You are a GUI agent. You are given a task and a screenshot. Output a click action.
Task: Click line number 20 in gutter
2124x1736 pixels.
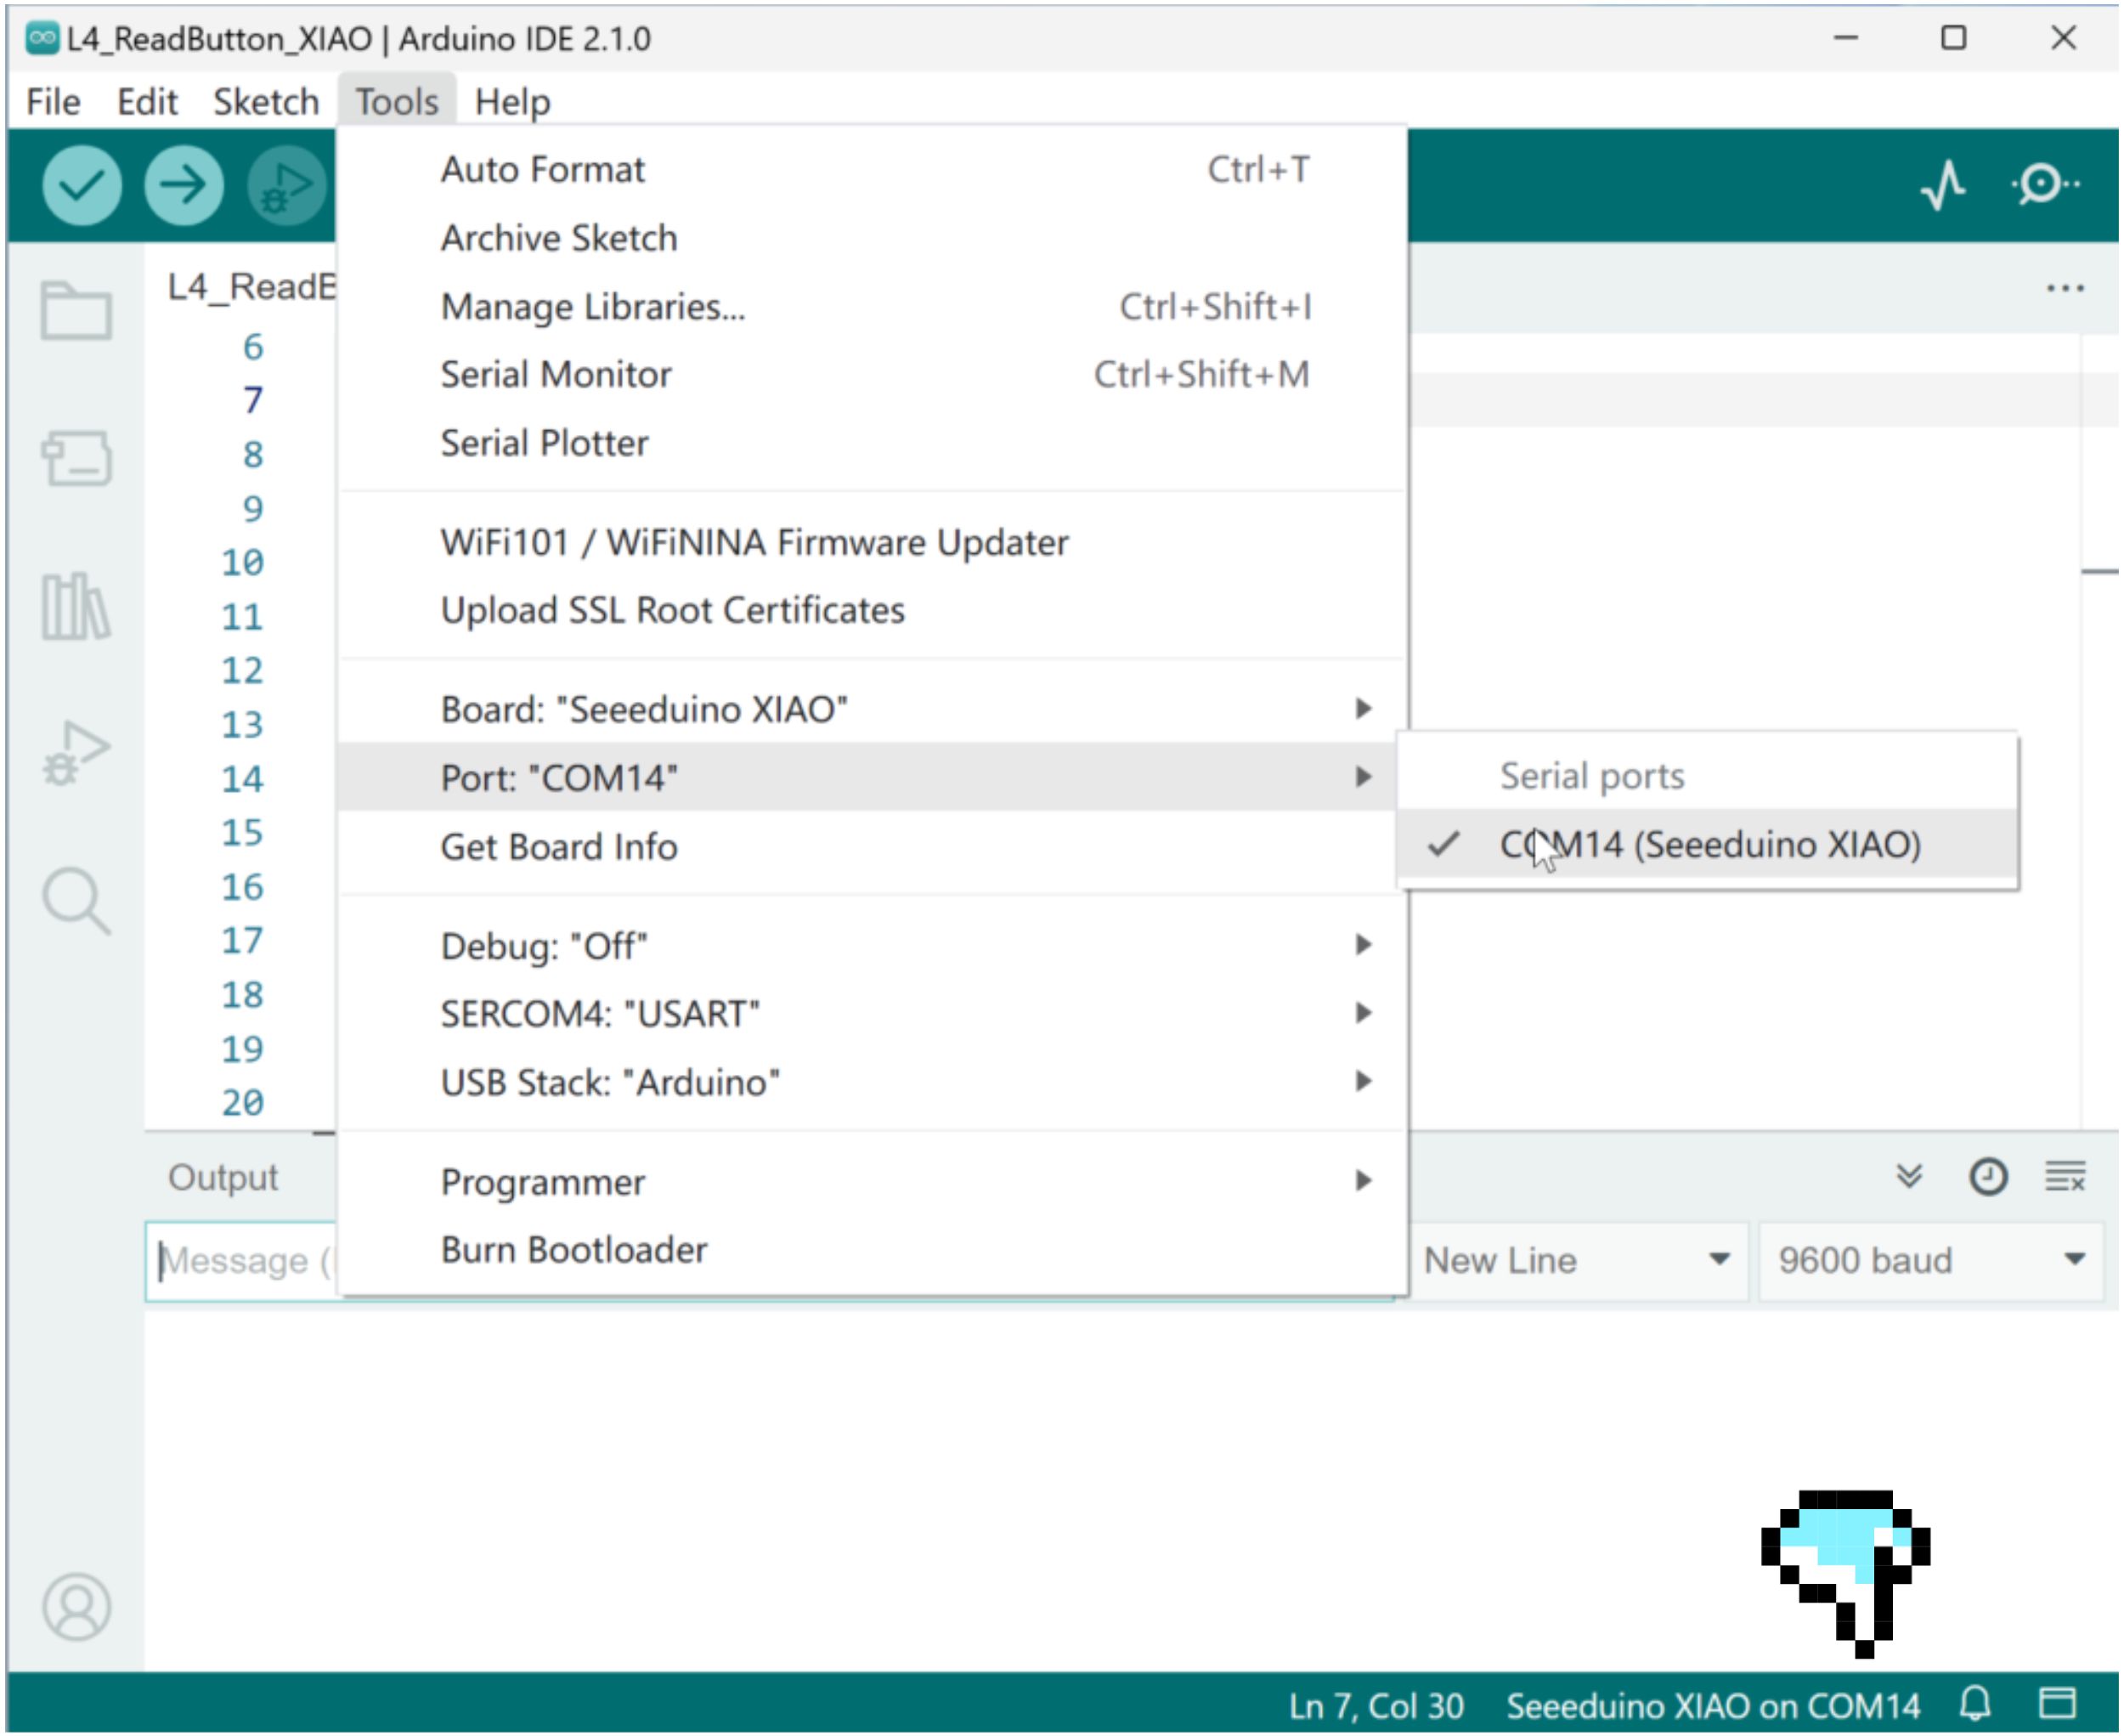pos(242,1102)
